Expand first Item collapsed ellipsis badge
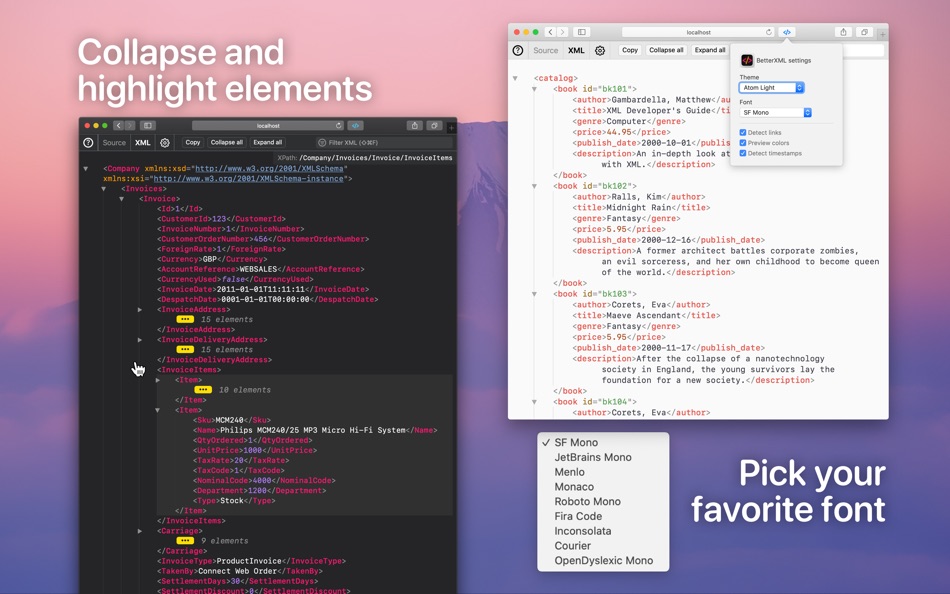 pyautogui.click(x=203, y=390)
